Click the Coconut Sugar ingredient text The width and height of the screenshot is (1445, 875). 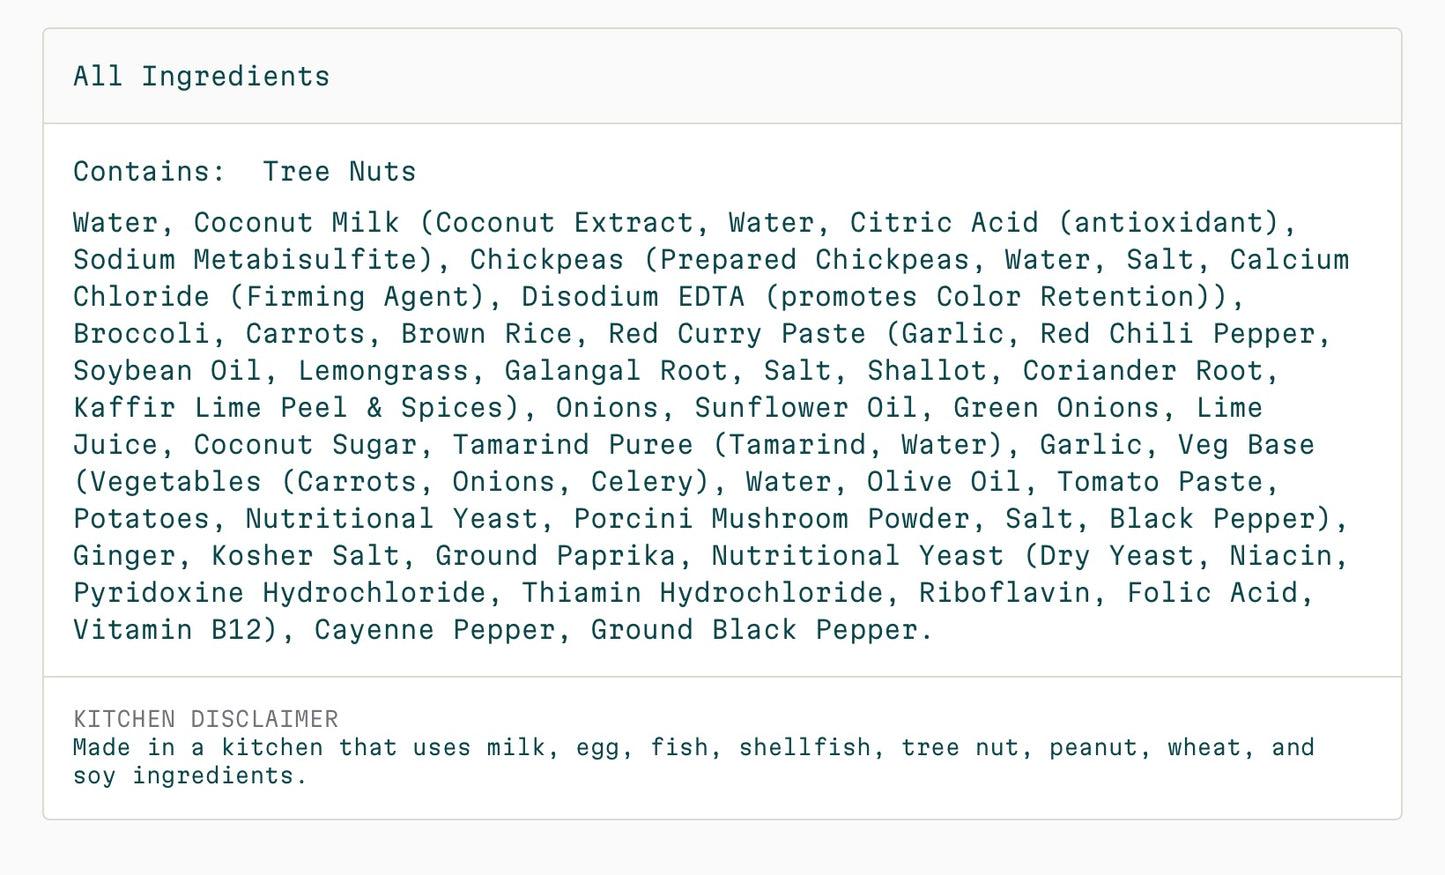tap(305, 444)
